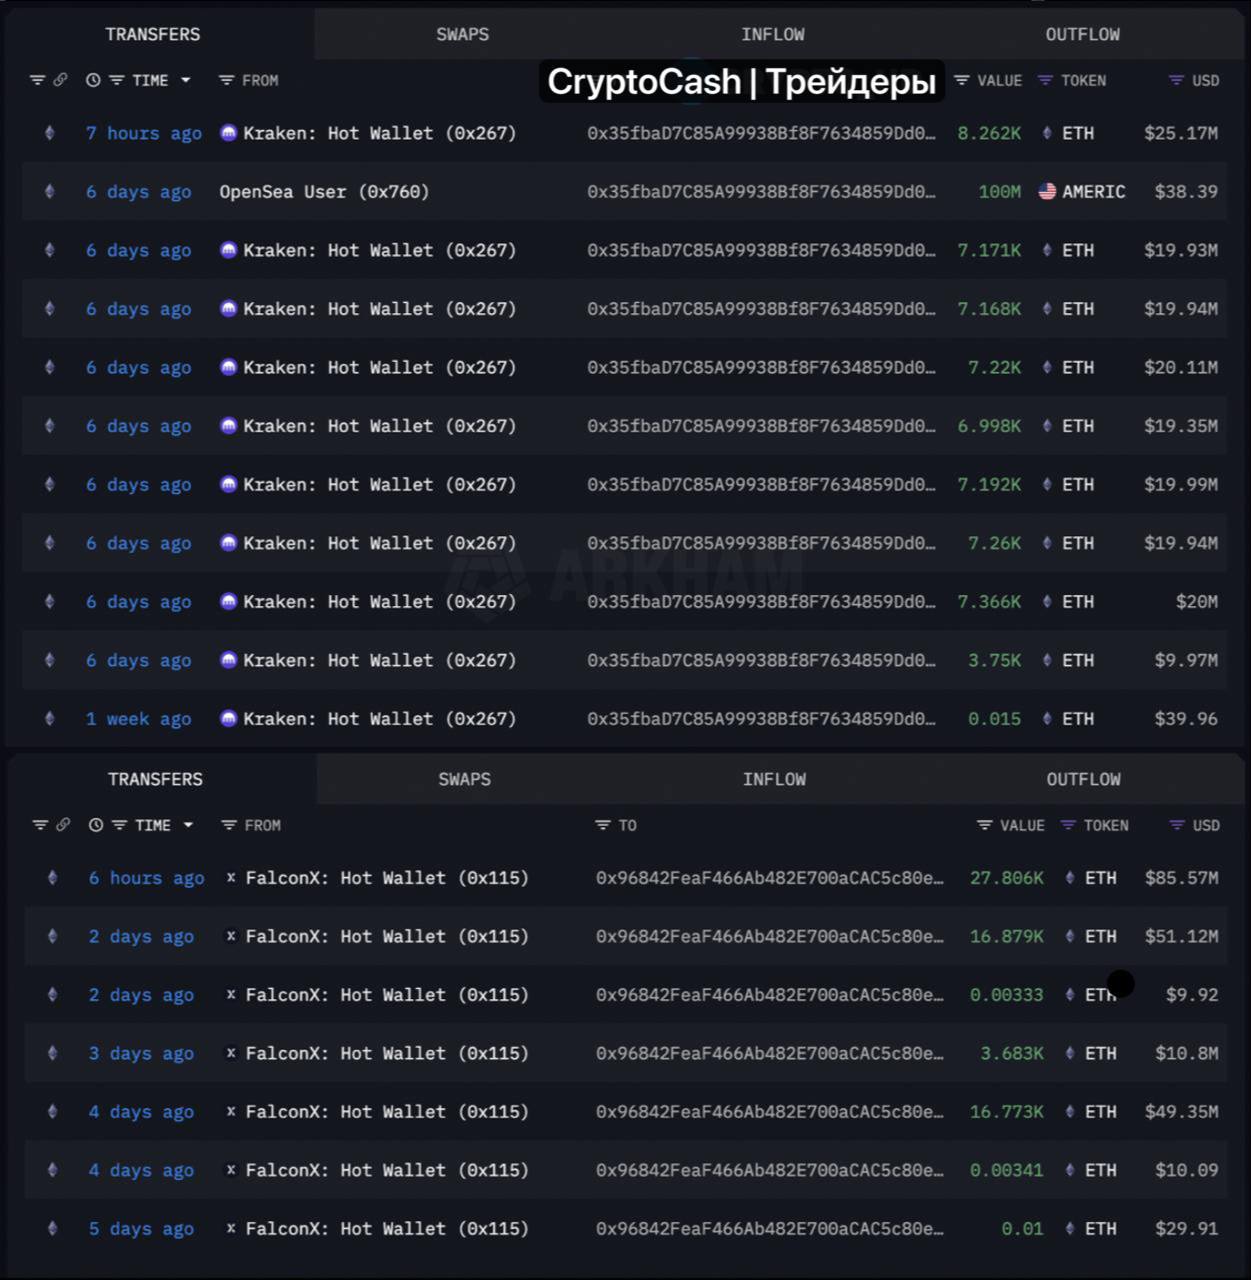Switch to the SWAPS tab in the FalconX panel
This screenshot has width=1251, height=1280.
point(465,779)
